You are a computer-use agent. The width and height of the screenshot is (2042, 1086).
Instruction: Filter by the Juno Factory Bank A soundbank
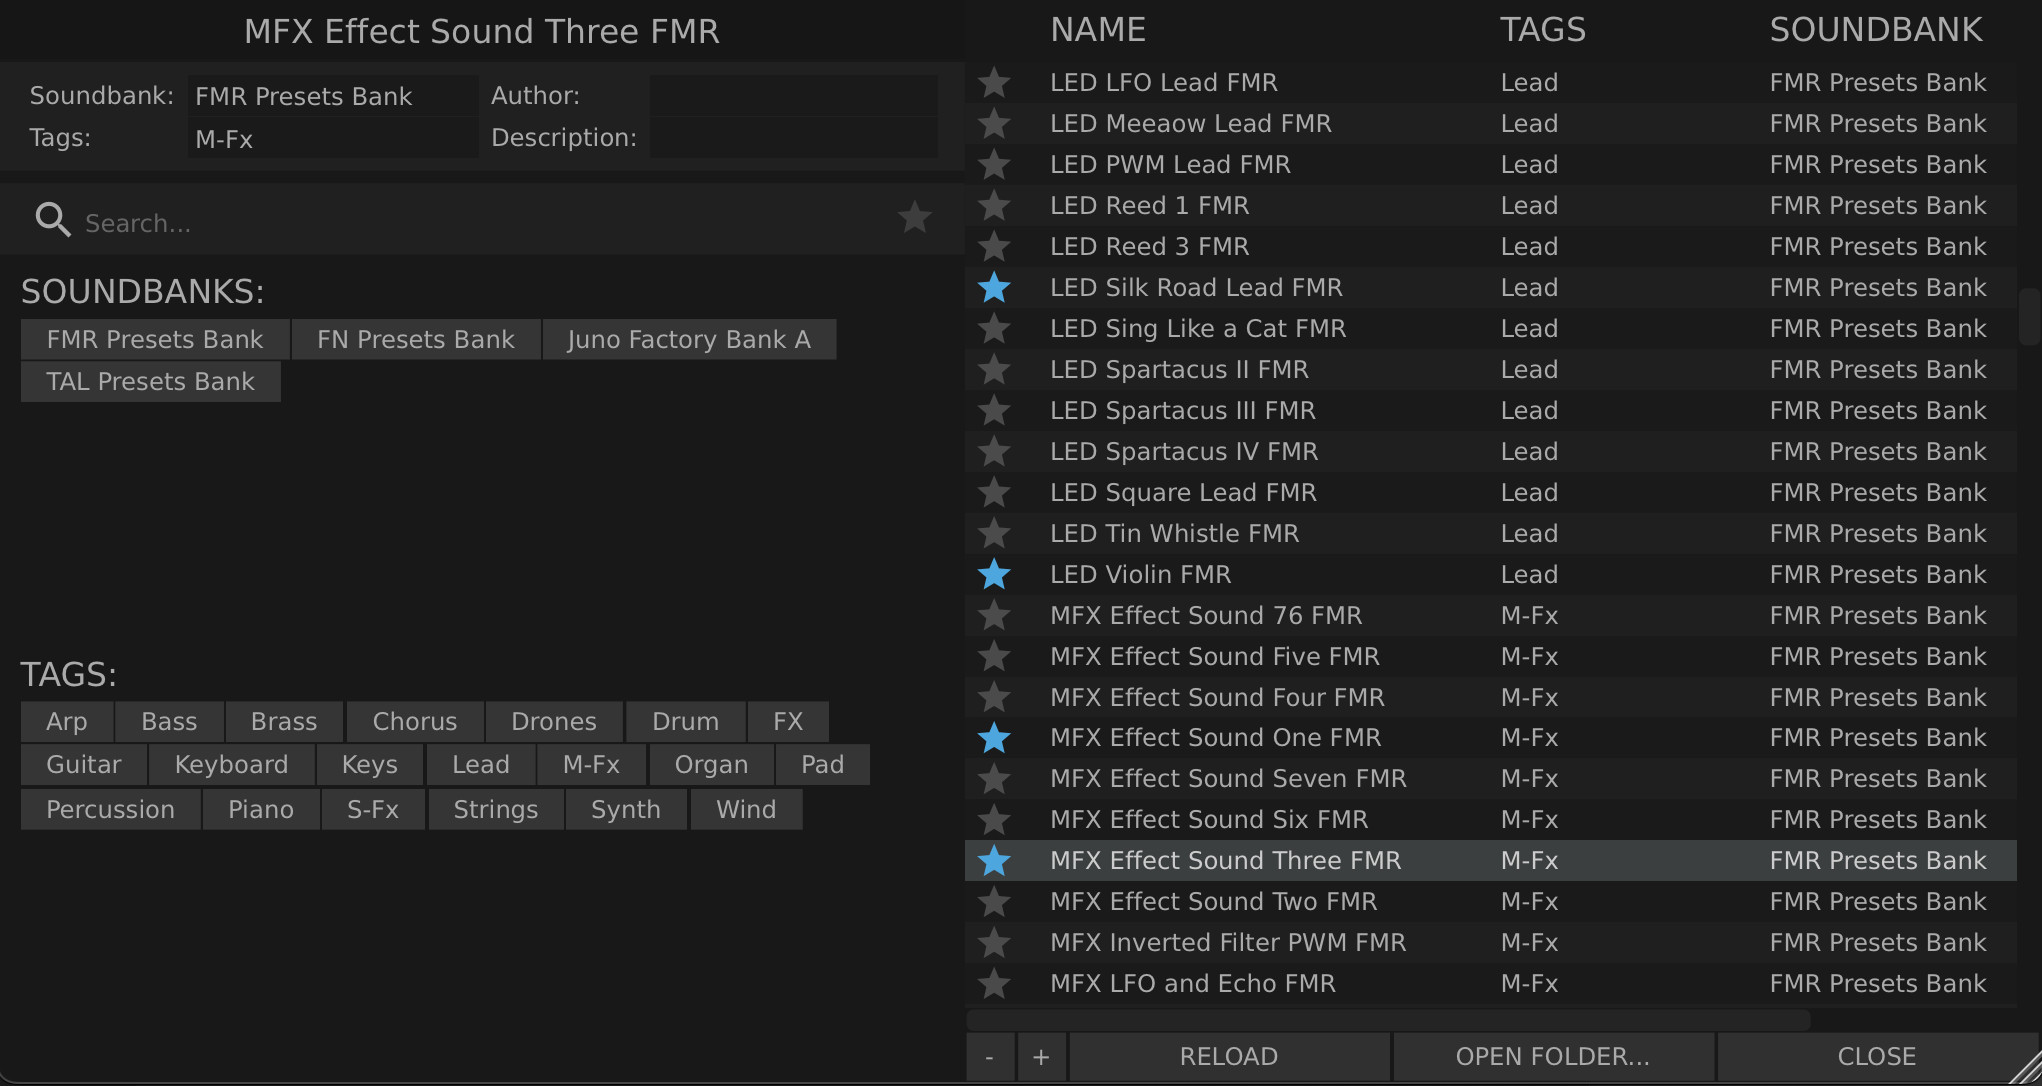pos(689,340)
